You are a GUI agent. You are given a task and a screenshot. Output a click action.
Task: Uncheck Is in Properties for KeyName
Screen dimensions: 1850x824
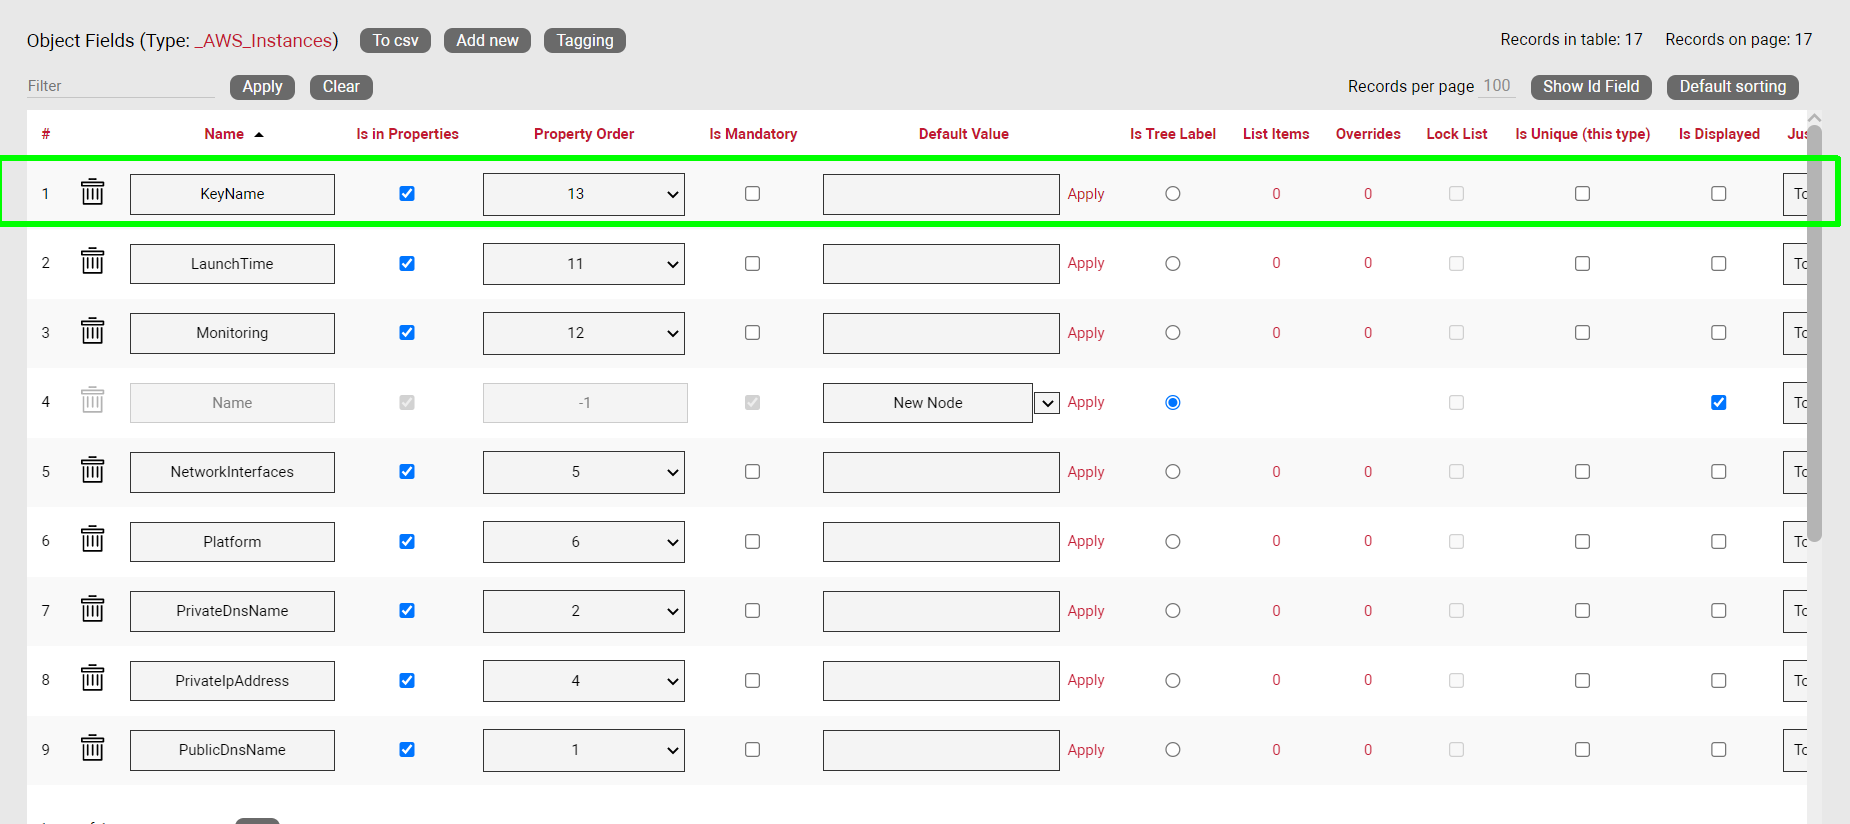coord(407,194)
